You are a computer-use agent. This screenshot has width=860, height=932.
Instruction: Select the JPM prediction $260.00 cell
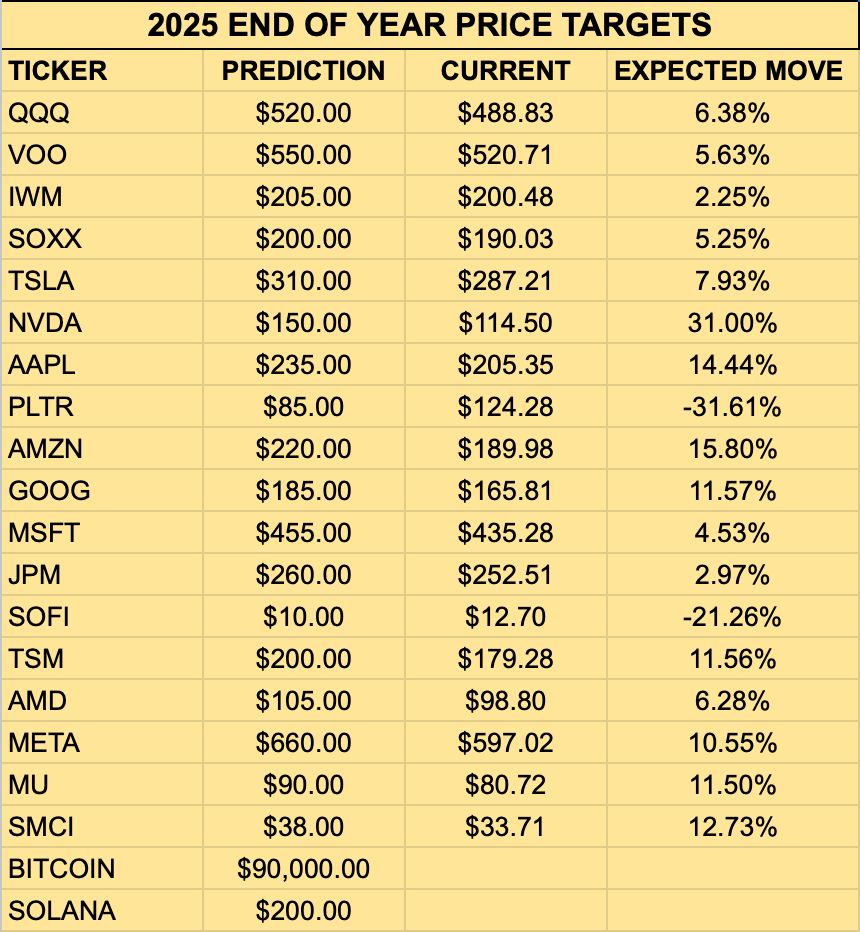(x=304, y=574)
